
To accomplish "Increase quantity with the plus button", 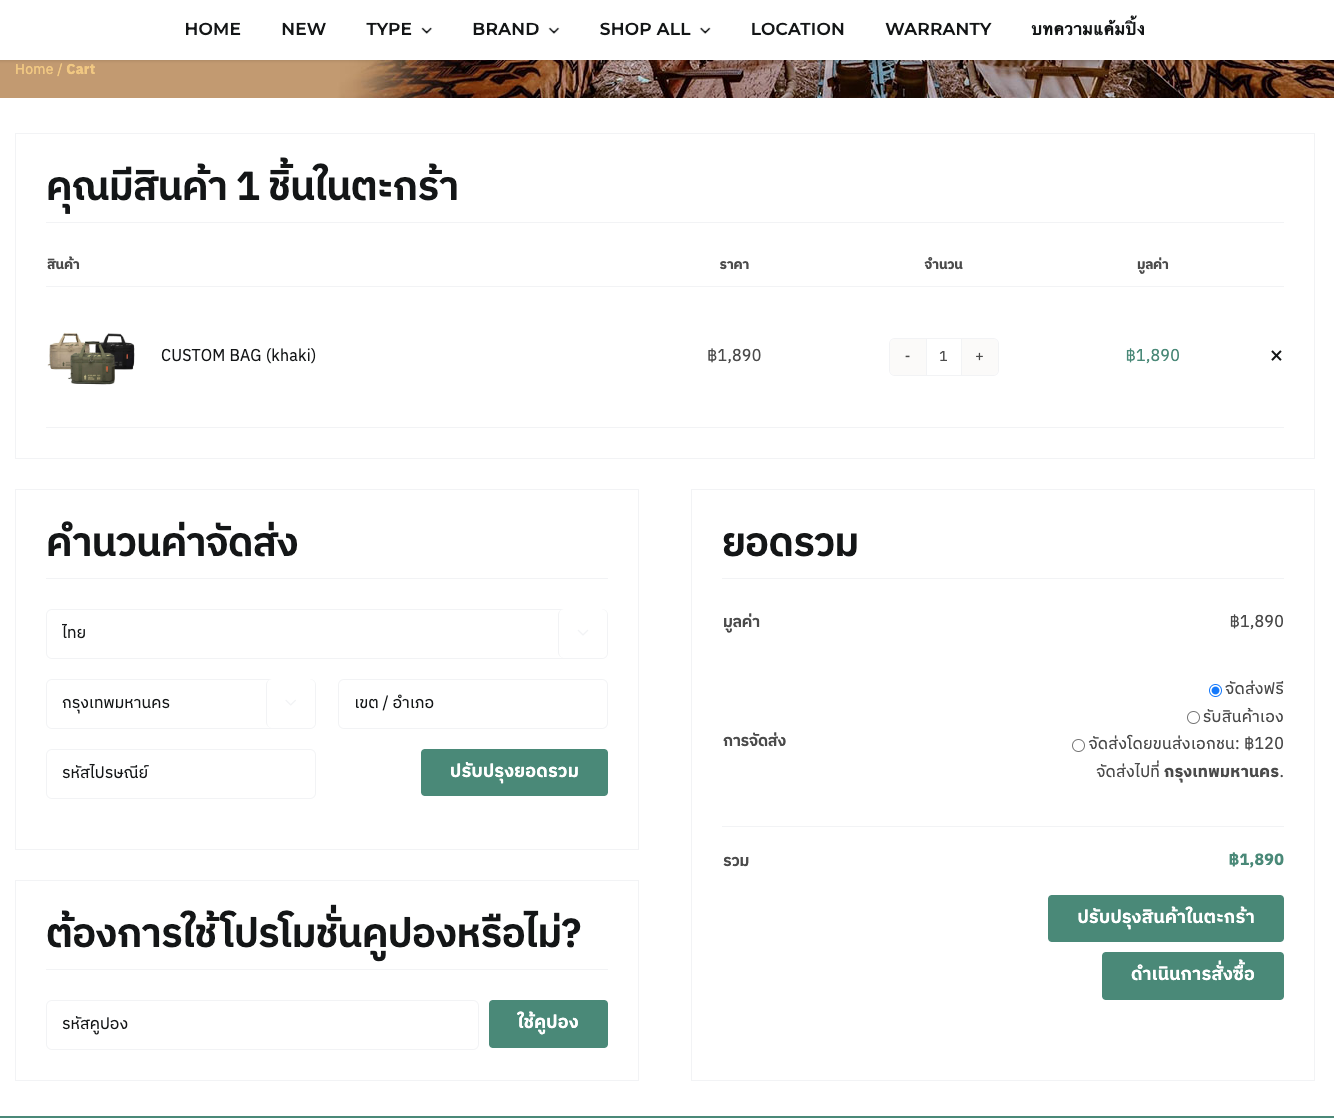I will click(x=979, y=357).
